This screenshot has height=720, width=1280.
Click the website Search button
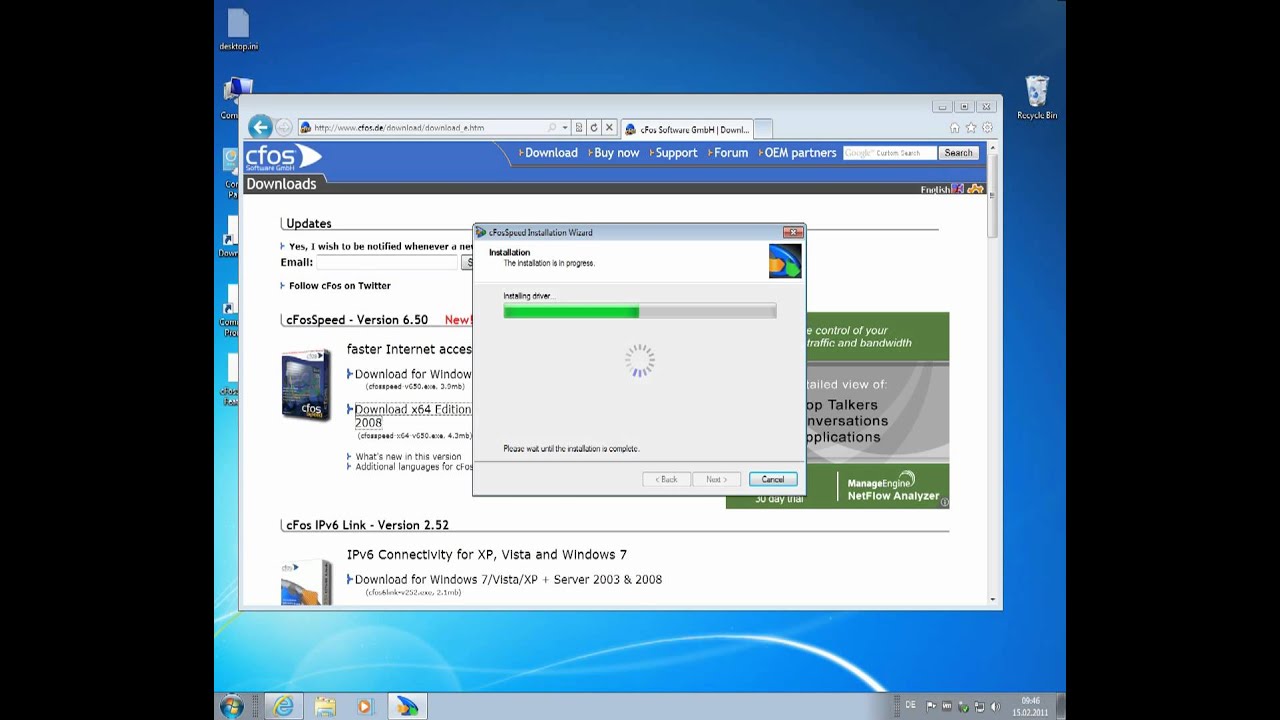[x=958, y=153]
